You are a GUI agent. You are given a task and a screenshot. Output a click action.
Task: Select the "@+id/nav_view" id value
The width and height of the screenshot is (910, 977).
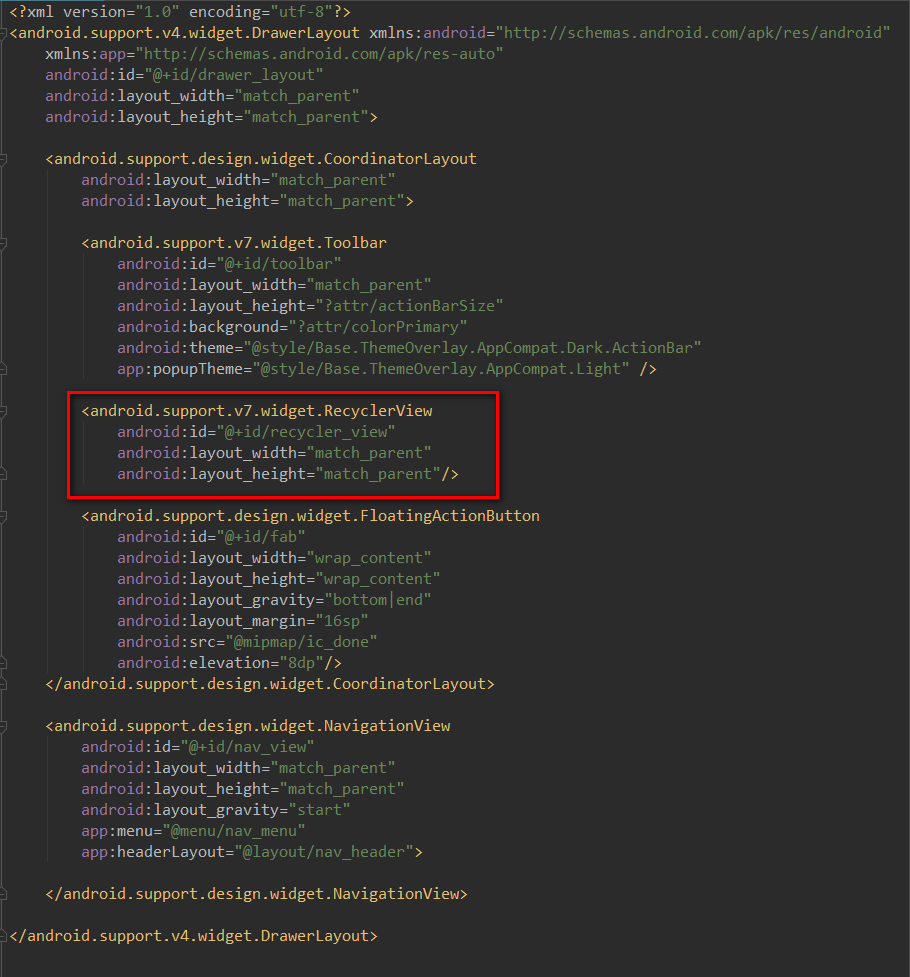247,747
